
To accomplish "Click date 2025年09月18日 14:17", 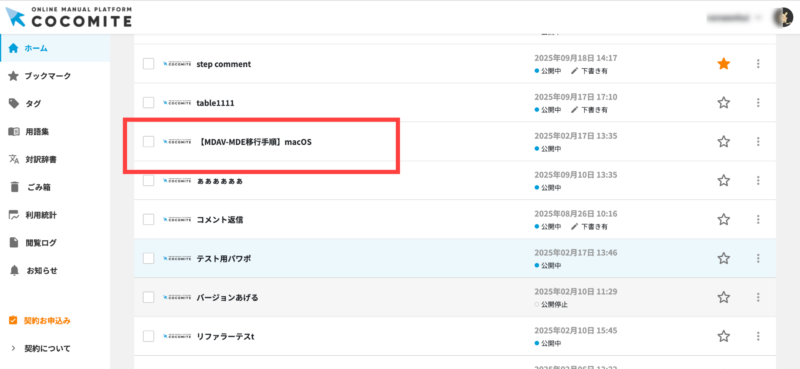I will [576, 58].
